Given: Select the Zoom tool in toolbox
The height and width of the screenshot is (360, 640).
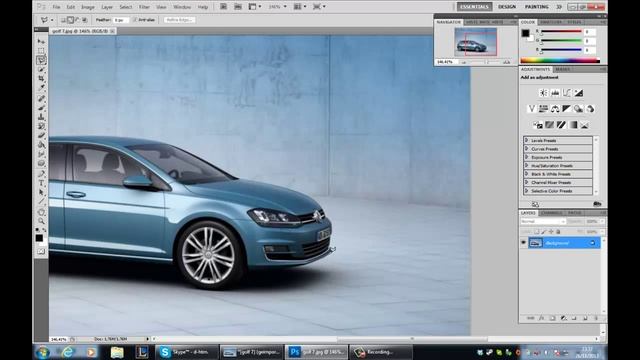Looking at the screenshot, I should tap(41, 221).
